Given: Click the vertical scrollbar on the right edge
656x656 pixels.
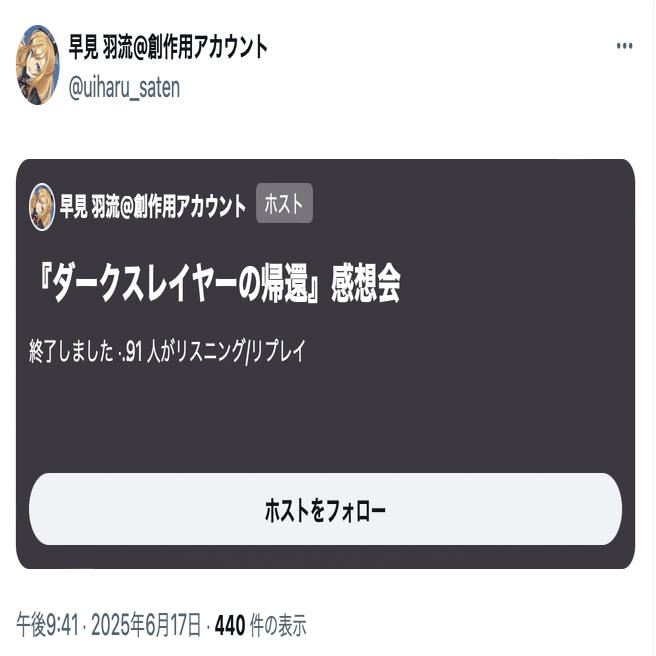Looking at the screenshot, I should point(653,328).
